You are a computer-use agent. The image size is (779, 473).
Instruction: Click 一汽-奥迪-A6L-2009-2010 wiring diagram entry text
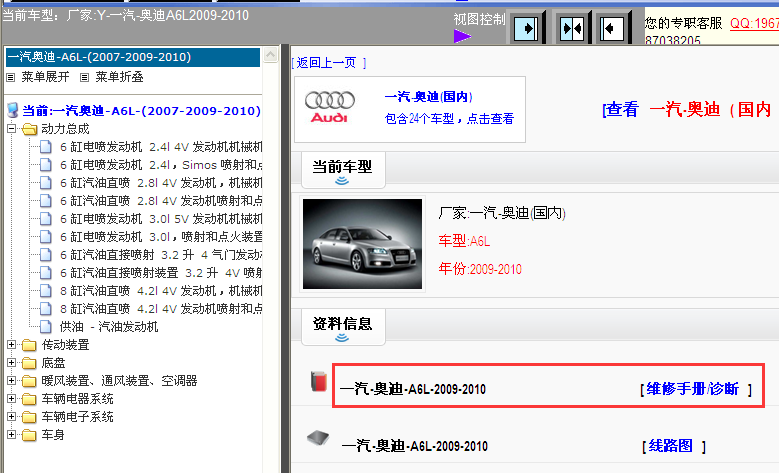click(x=415, y=446)
